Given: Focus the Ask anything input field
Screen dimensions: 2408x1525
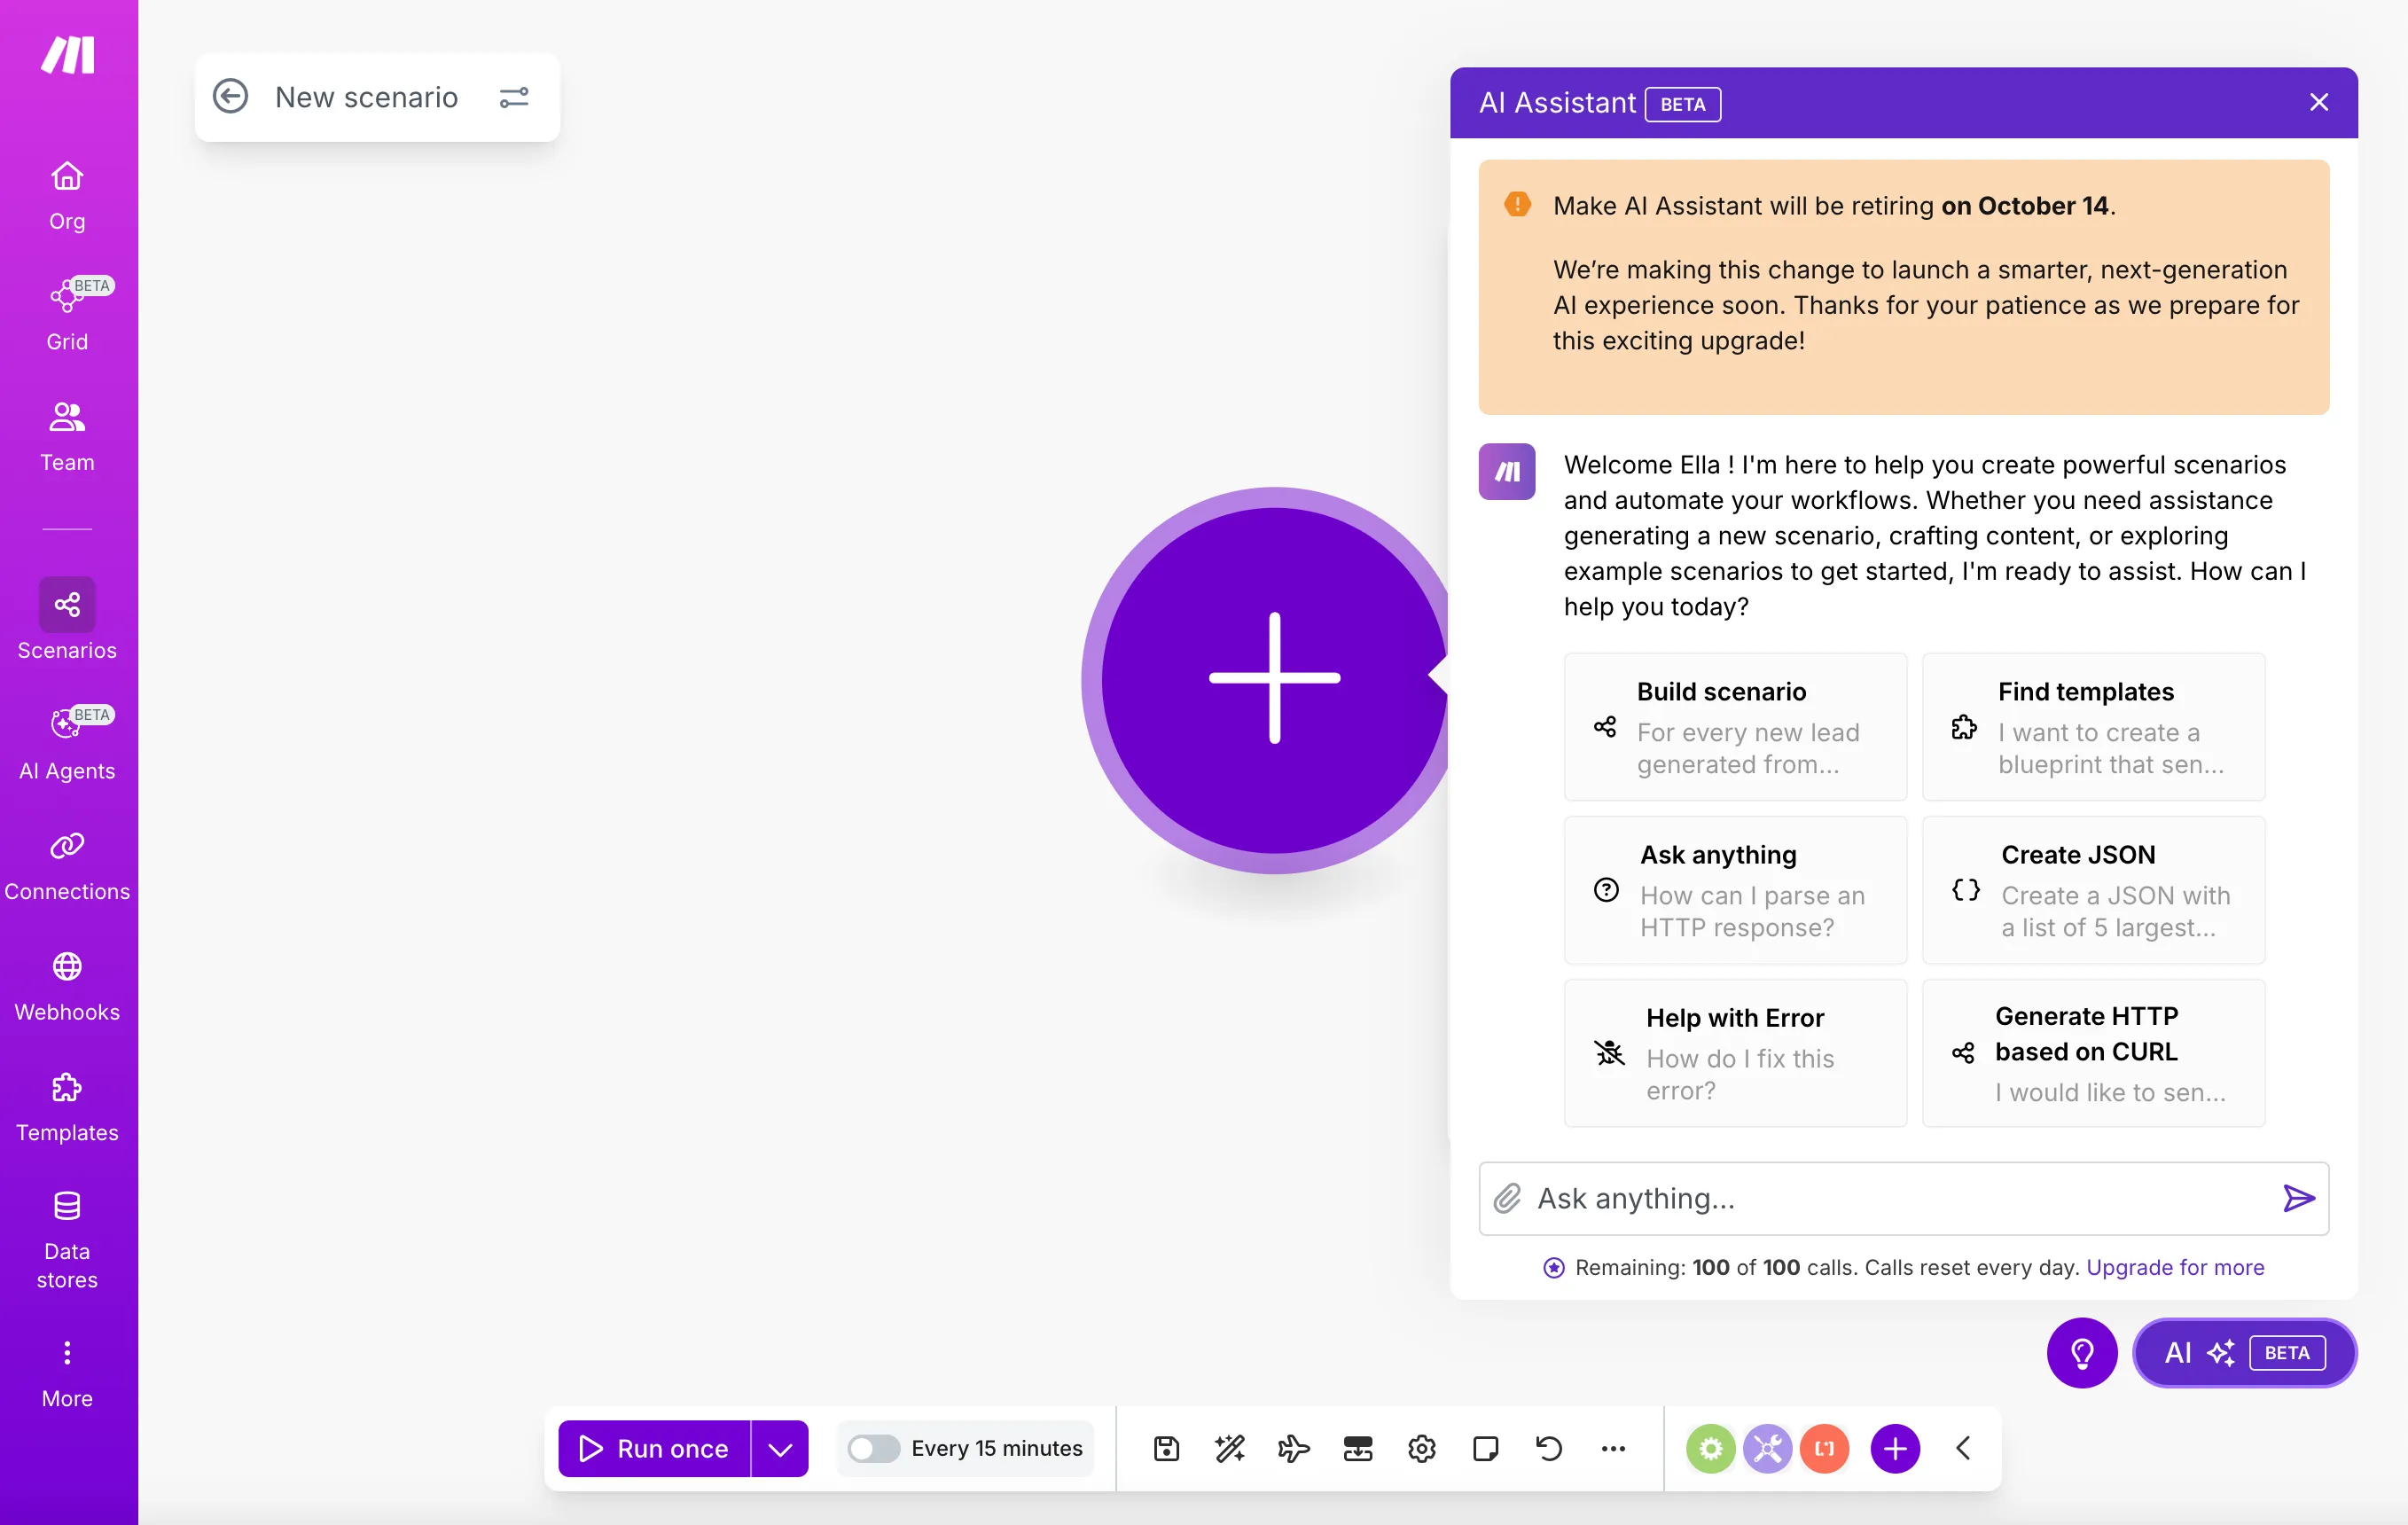Looking at the screenshot, I should click(x=1903, y=1198).
